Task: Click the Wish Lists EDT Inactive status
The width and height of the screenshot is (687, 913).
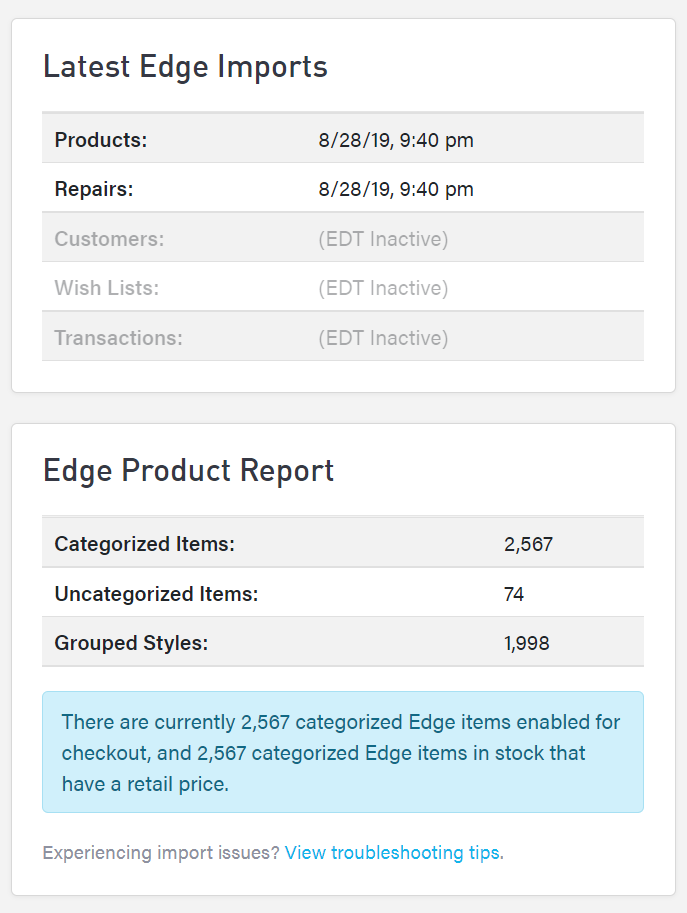Action: [383, 288]
